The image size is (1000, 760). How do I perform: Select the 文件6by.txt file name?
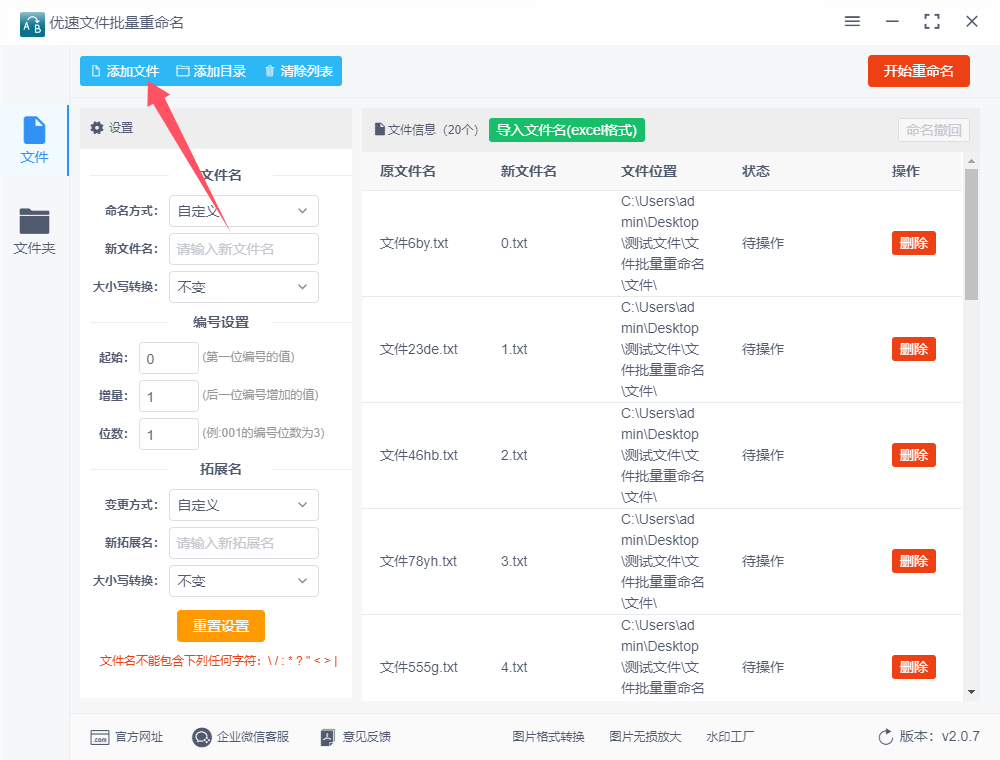414,243
